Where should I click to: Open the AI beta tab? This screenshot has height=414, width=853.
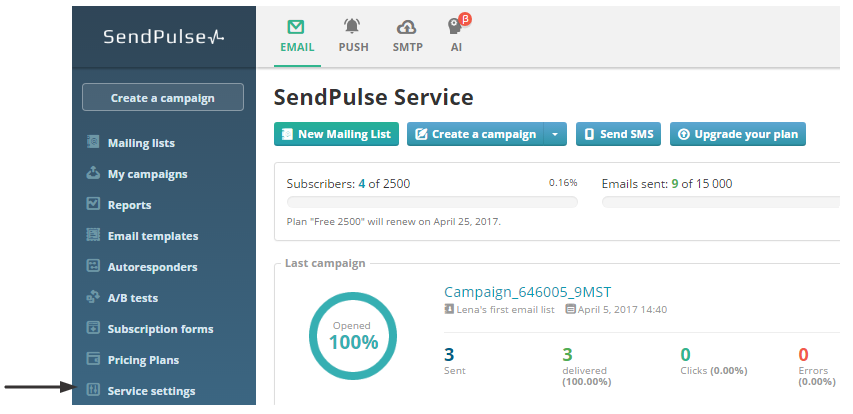tap(456, 35)
